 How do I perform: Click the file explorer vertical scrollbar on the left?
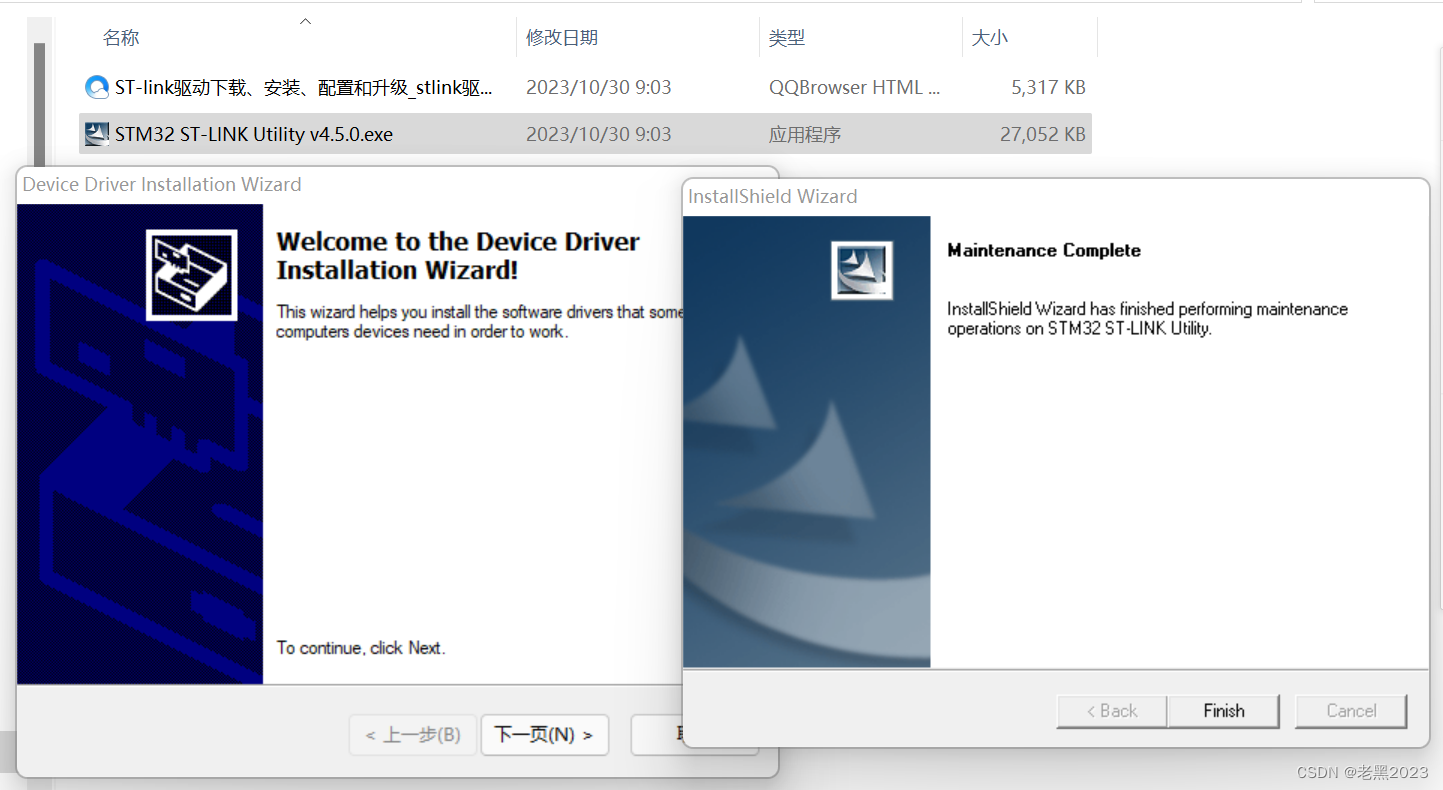(39, 105)
